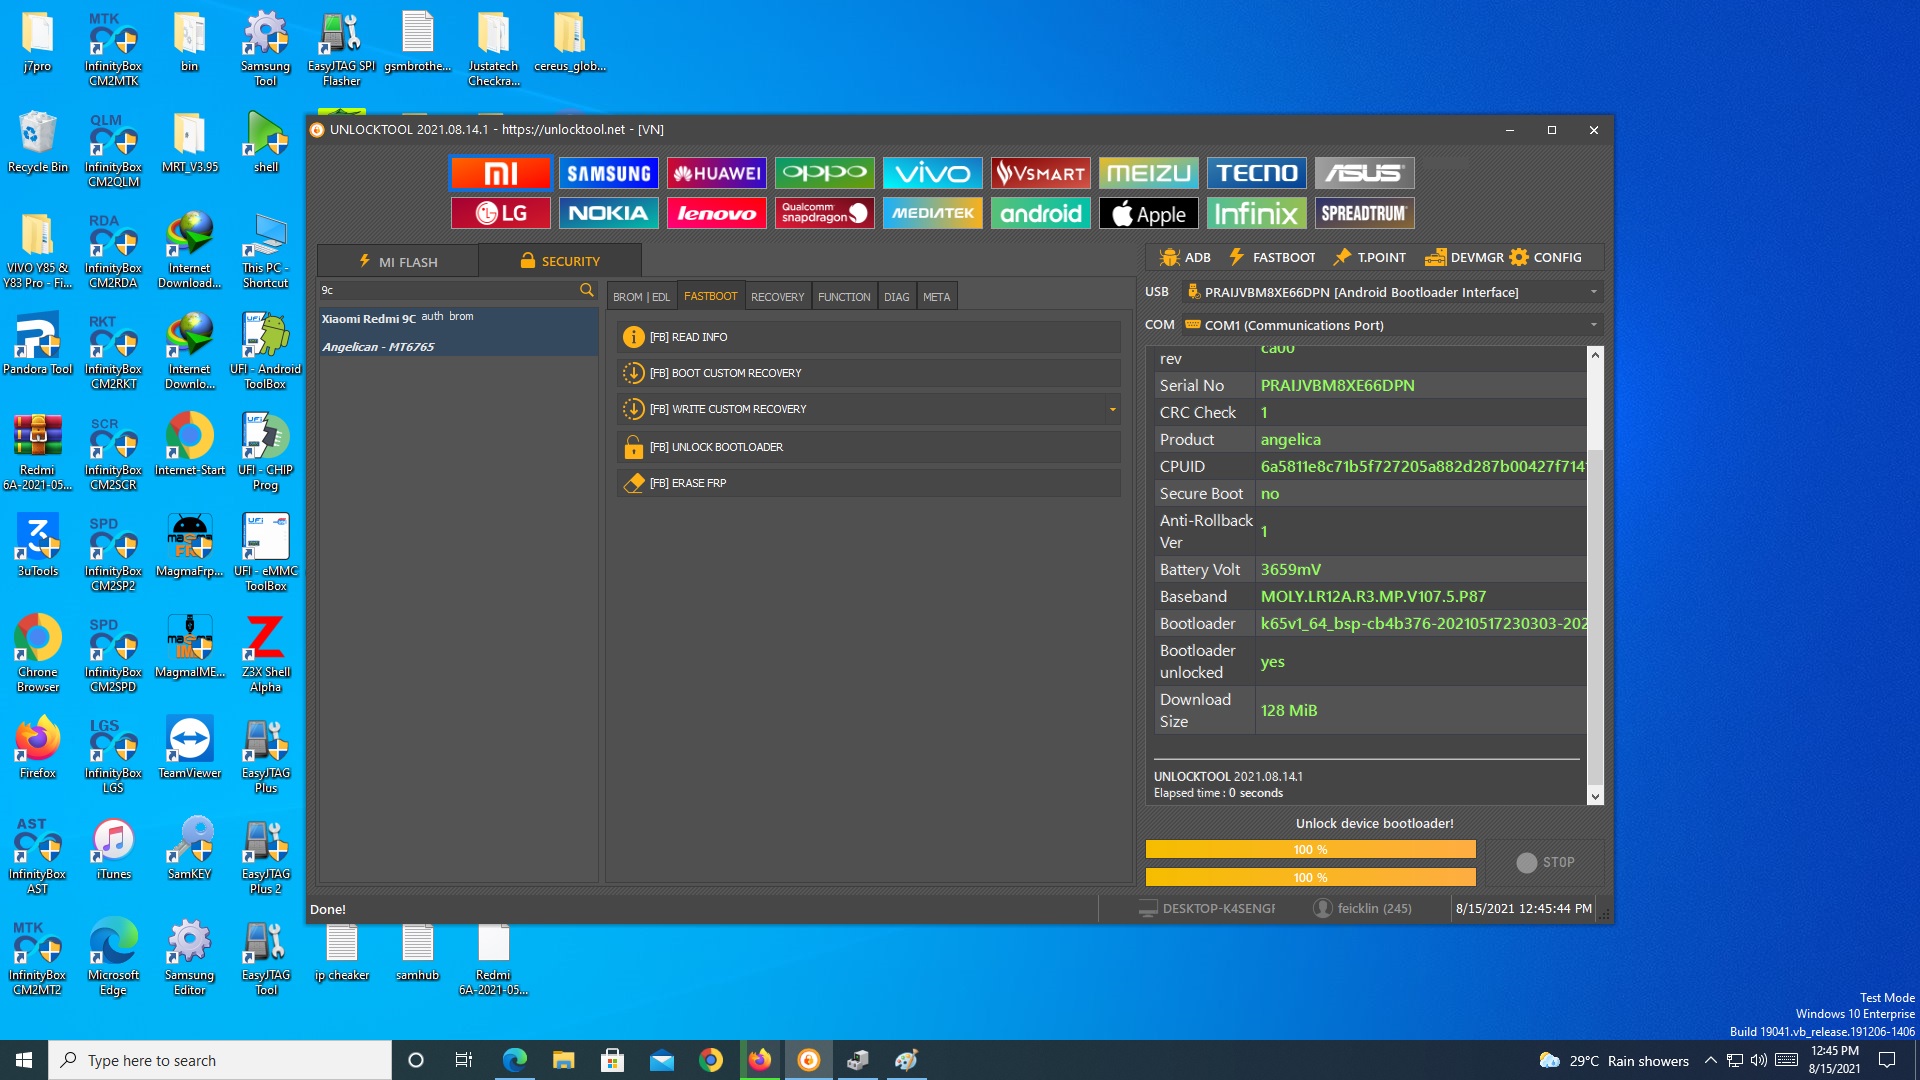Select the Xiaomi MI brand logo

[500, 173]
